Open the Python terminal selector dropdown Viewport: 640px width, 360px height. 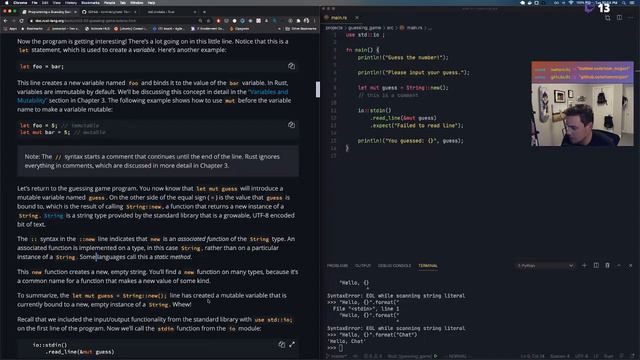545,265
